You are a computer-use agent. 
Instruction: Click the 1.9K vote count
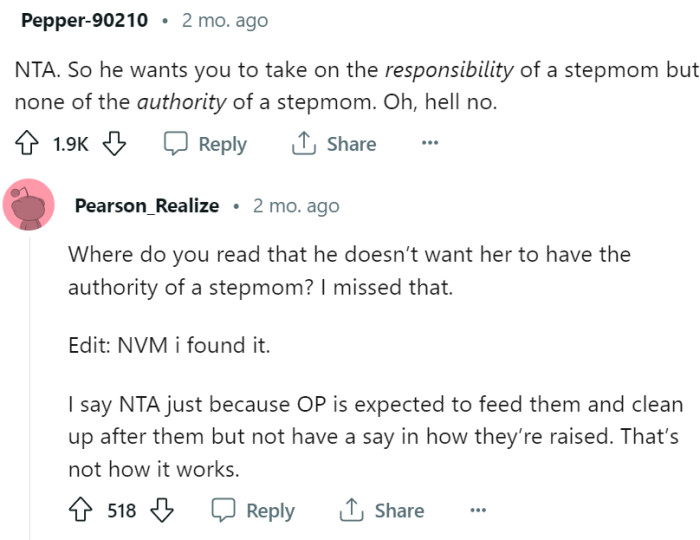coord(70,144)
